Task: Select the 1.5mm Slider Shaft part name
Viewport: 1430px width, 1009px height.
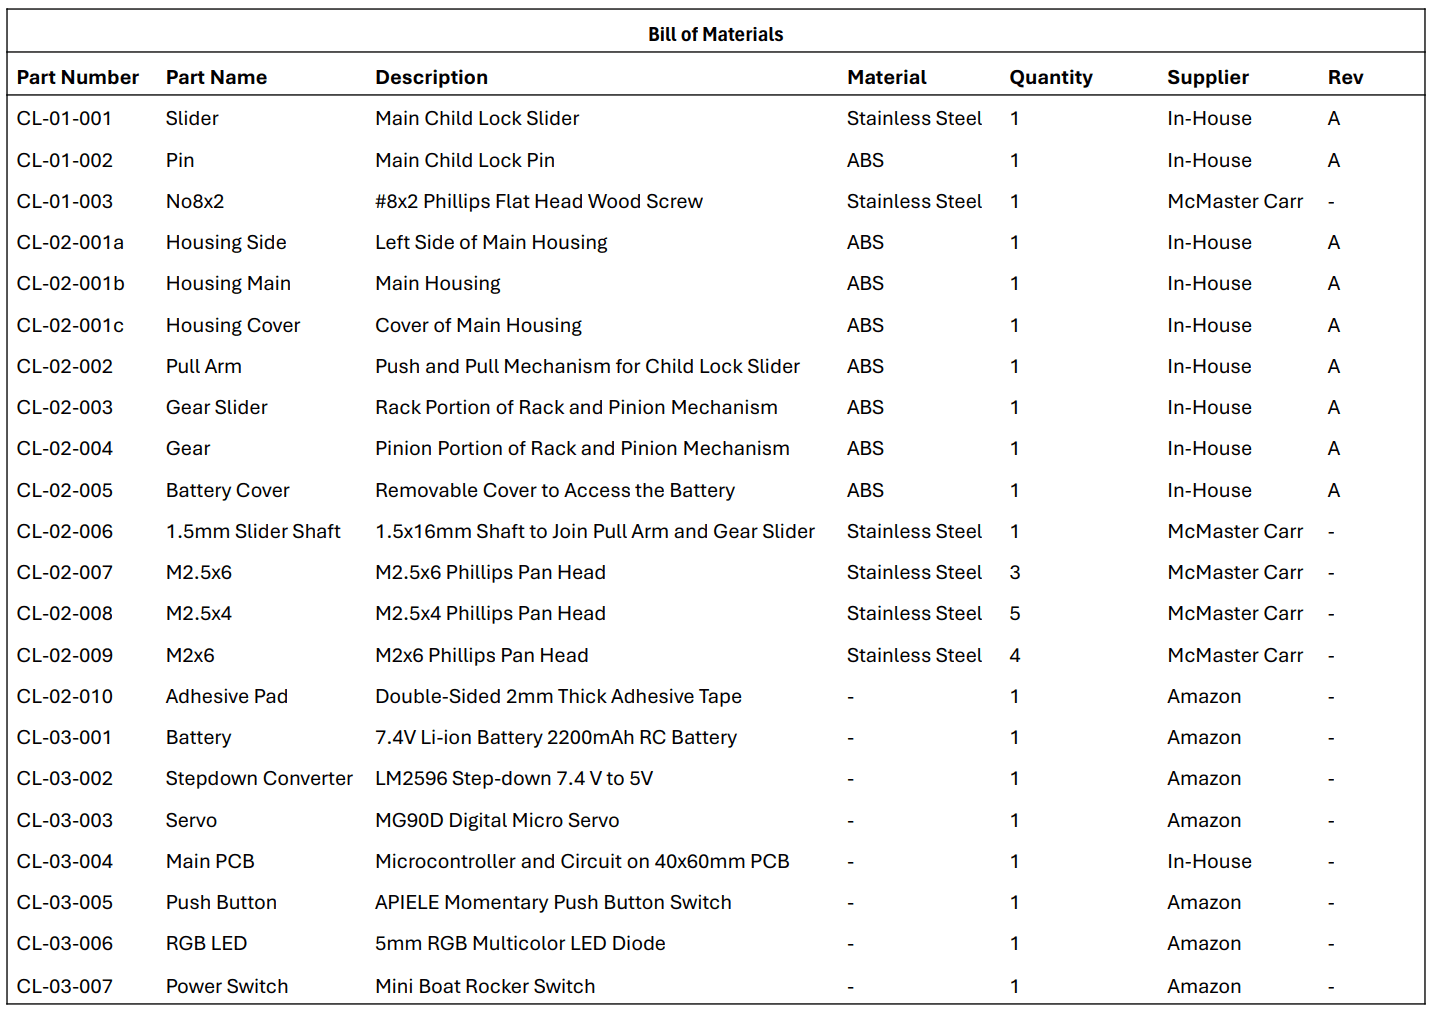Action: click(253, 531)
